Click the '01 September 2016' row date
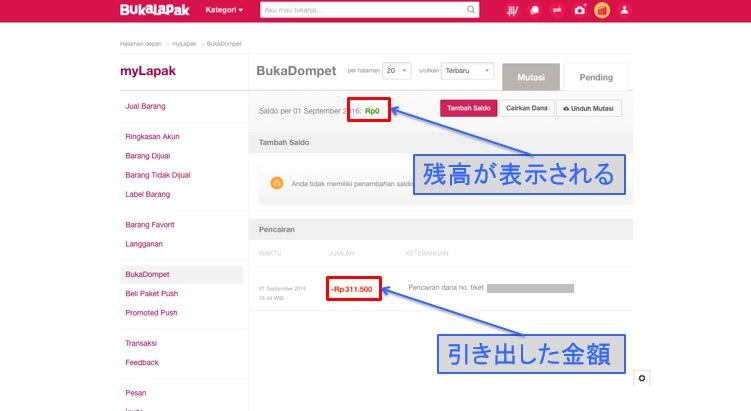Image resolution: width=751 pixels, height=411 pixels. (x=282, y=288)
